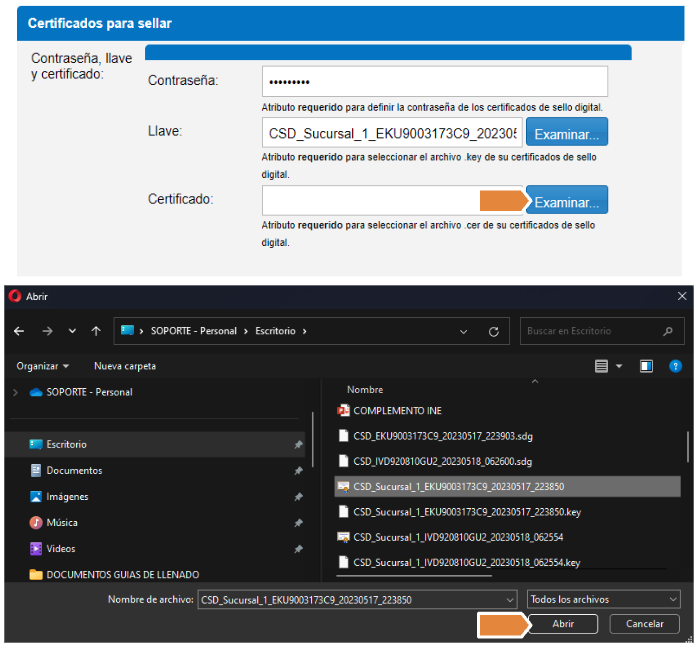
Task: Go up one folder level
Action: tap(96, 331)
